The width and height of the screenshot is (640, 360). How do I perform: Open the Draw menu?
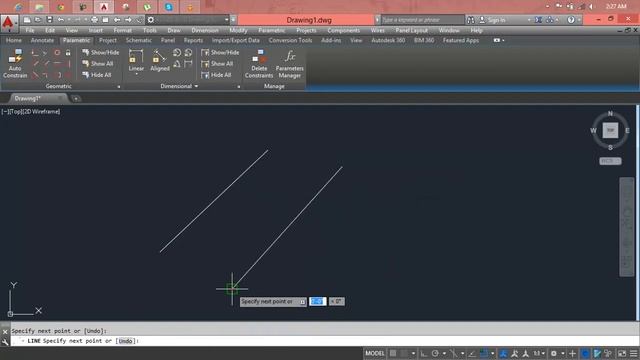174,30
